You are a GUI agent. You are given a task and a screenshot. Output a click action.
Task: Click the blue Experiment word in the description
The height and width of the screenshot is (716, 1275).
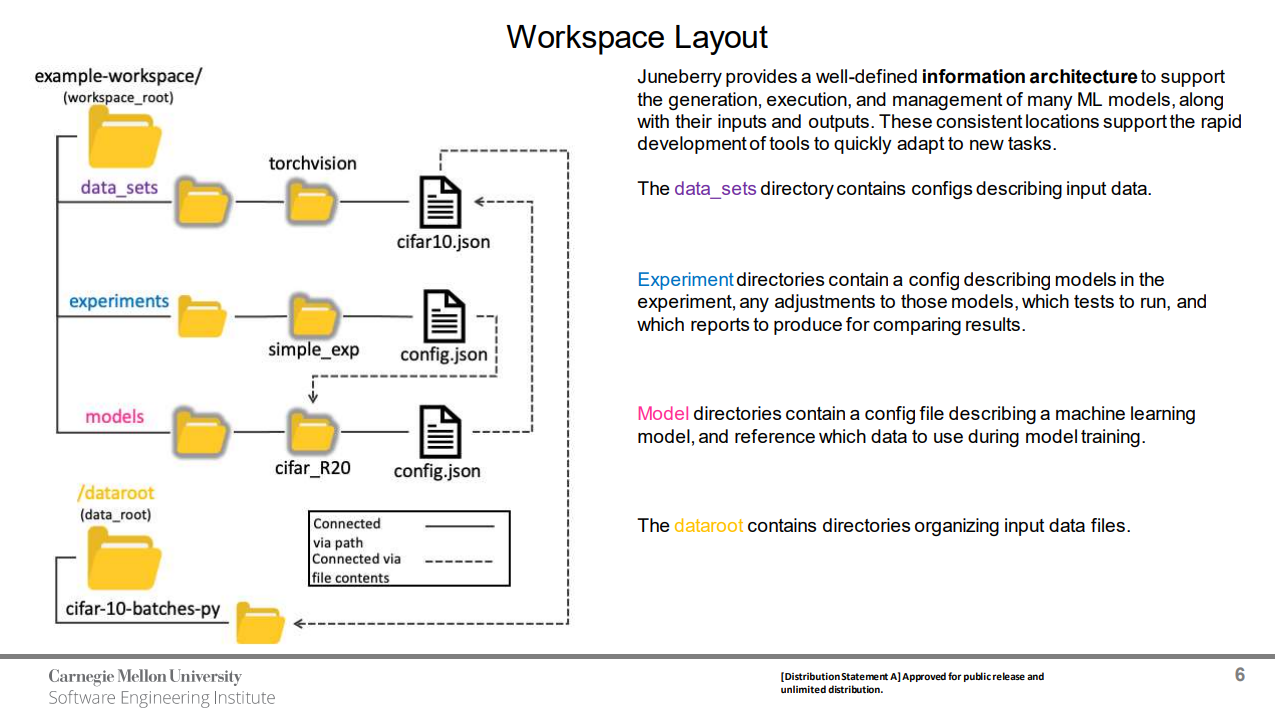(685, 279)
